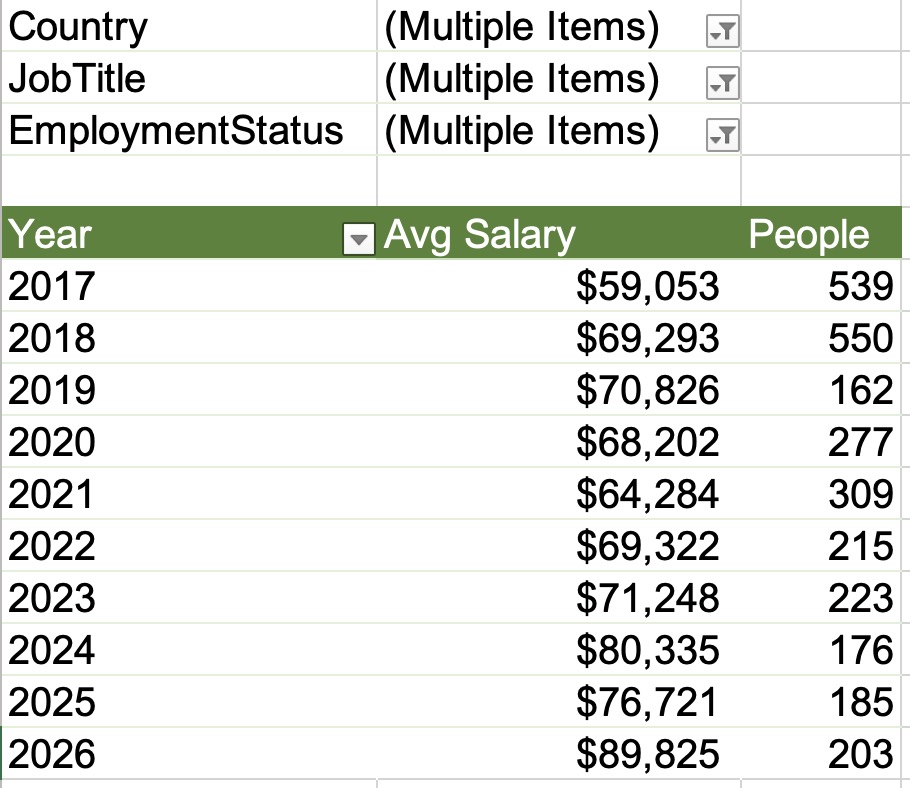Viewport: 910px width, 788px height.
Task: Open the EmploymentStatus filter dropdown
Action: 721,135
